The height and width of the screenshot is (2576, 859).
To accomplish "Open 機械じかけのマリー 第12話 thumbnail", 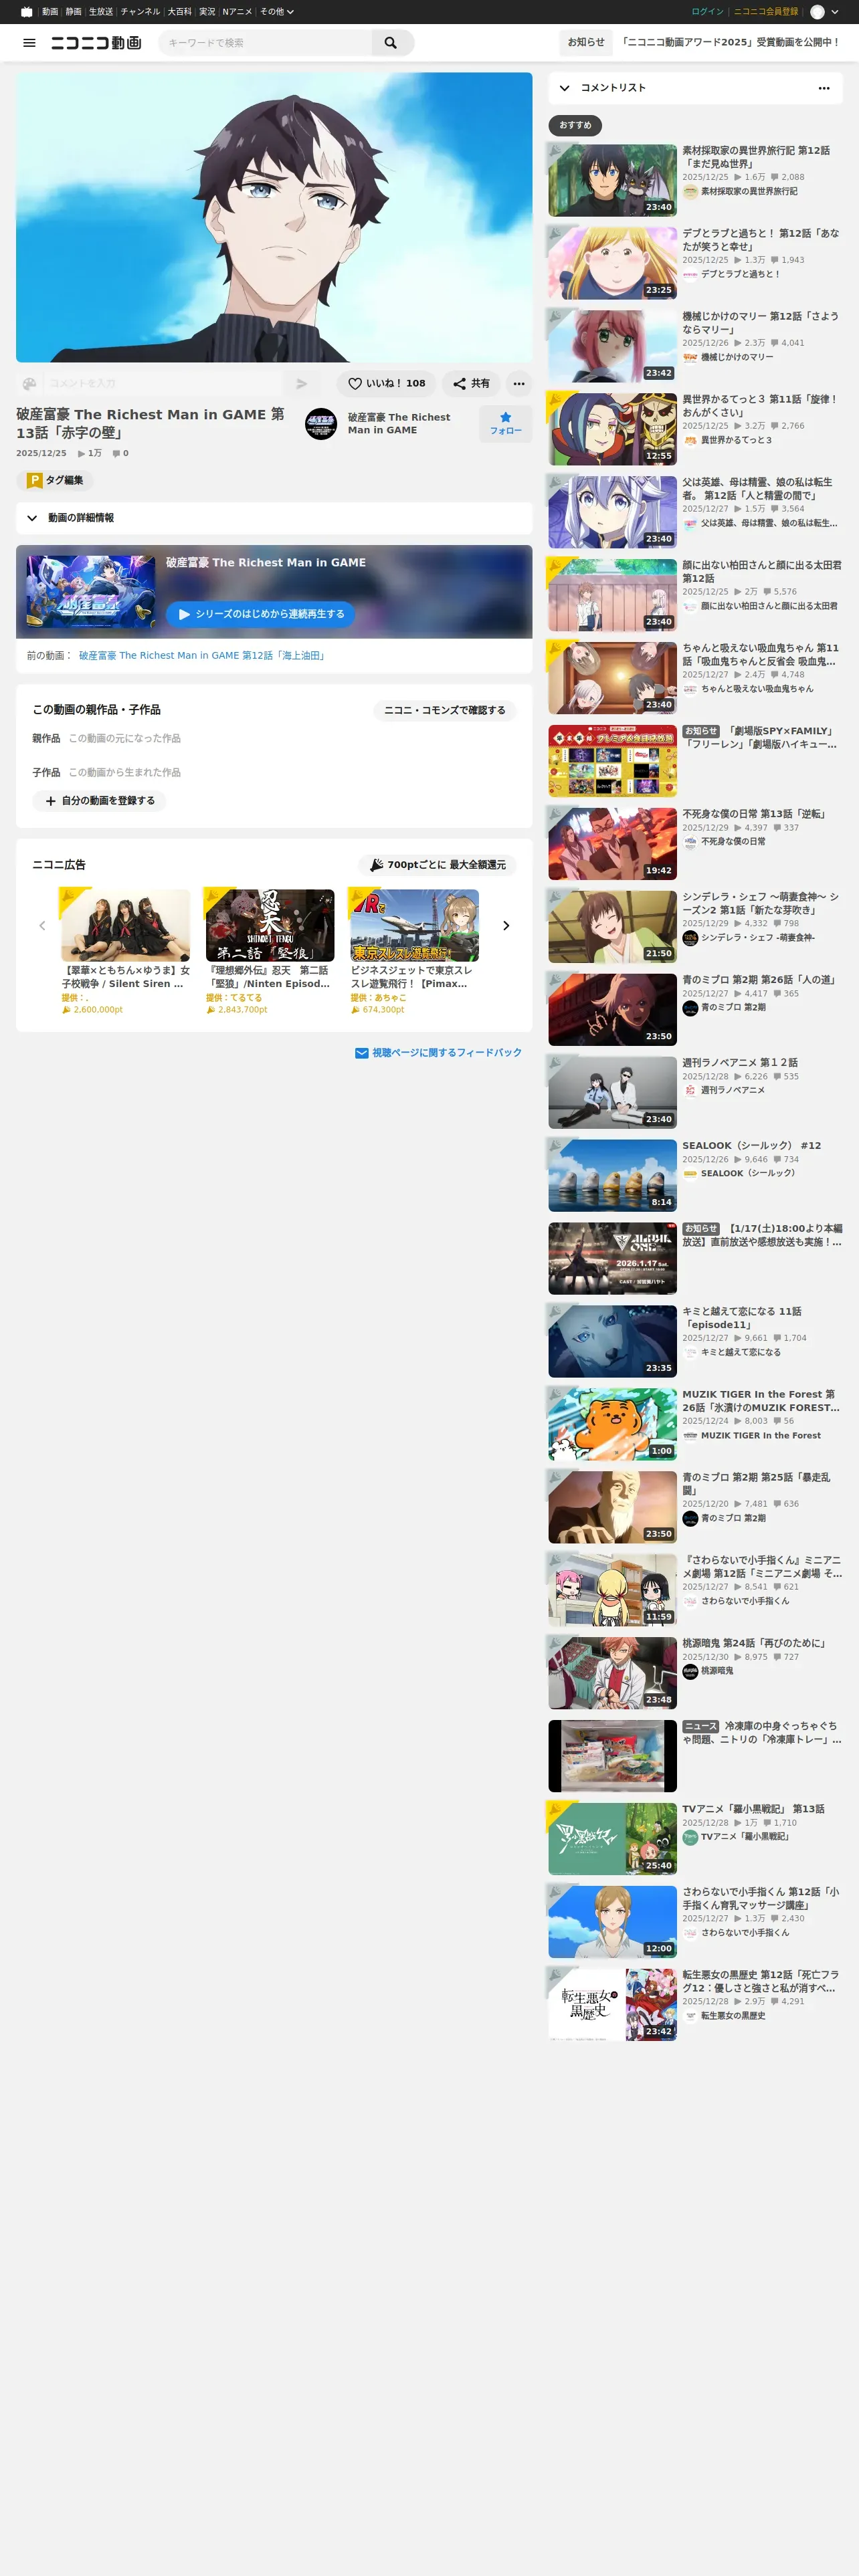I will coord(613,346).
